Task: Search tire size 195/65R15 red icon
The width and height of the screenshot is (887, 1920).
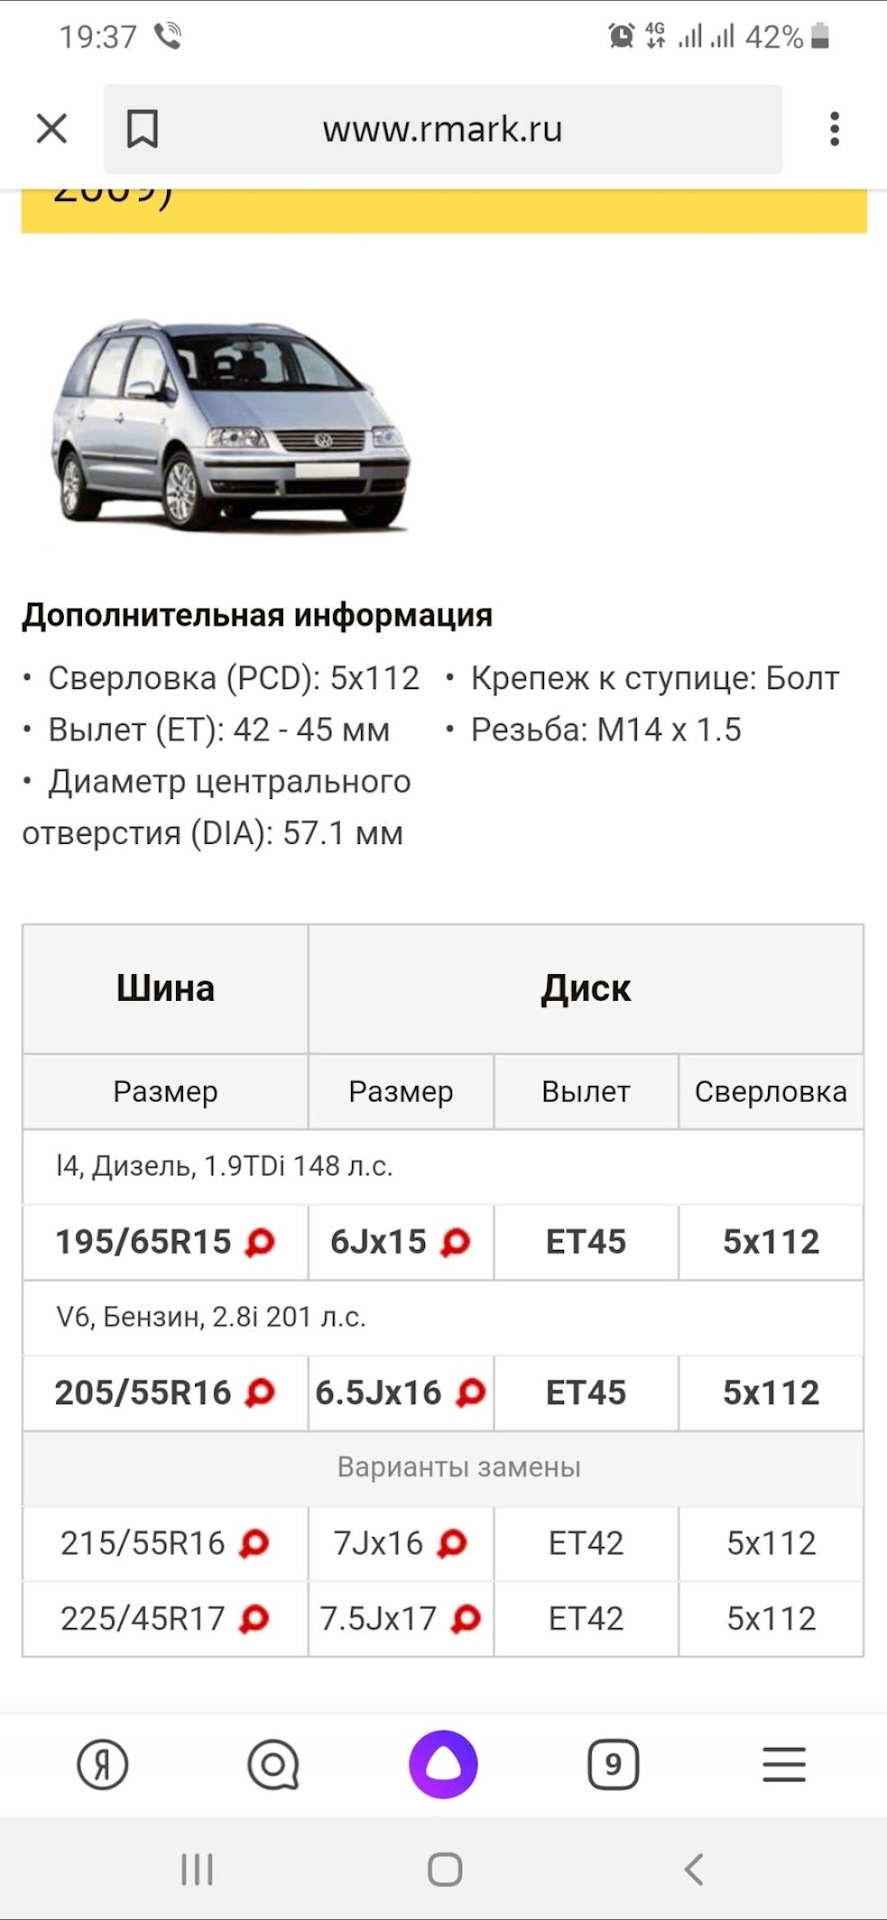Action: 260,1242
